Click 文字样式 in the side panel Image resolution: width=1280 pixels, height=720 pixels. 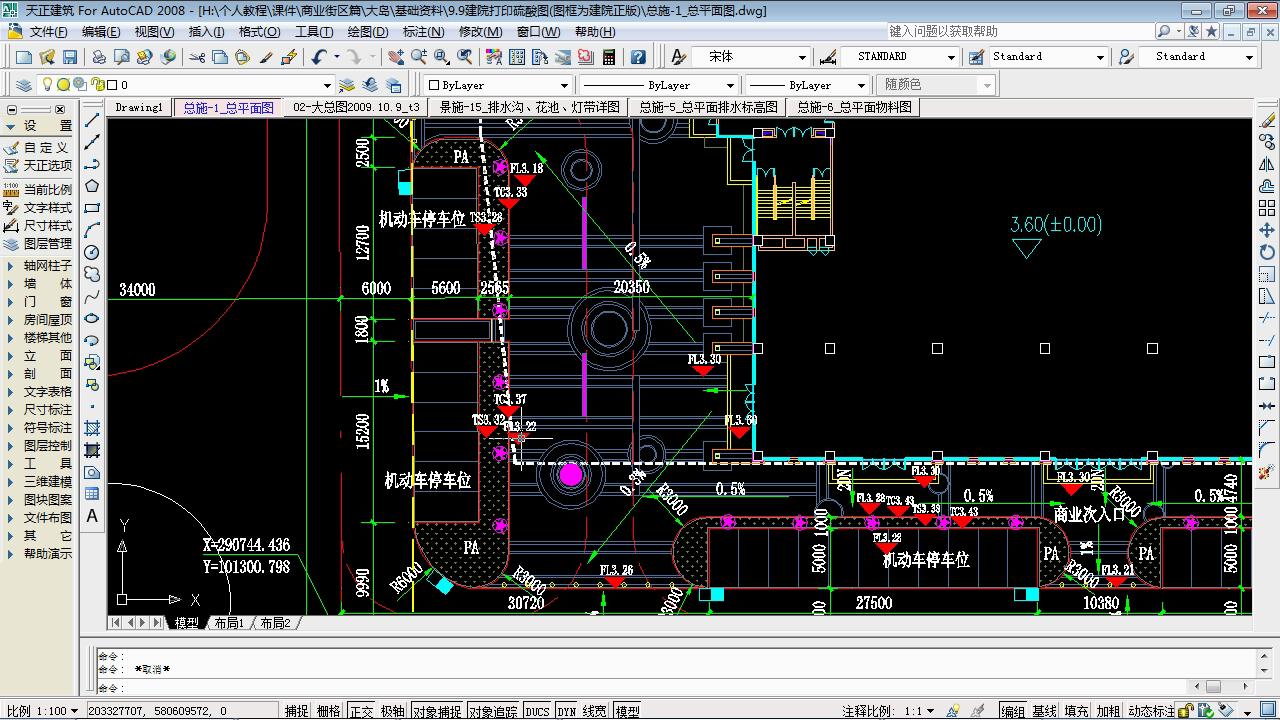pyautogui.click(x=38, y=207)
